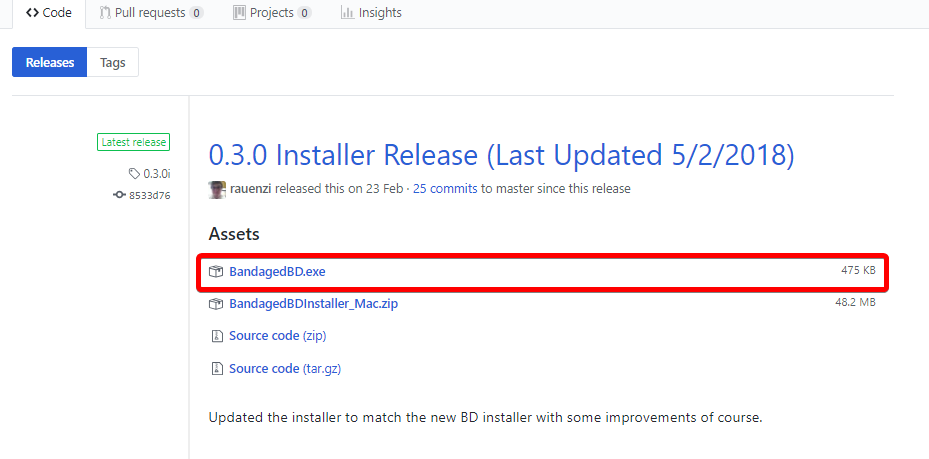Click the 'Updated the installer' description text
The height and width of the screenshot is (459, 929).
pyautogui.click(x=485, y=417)
